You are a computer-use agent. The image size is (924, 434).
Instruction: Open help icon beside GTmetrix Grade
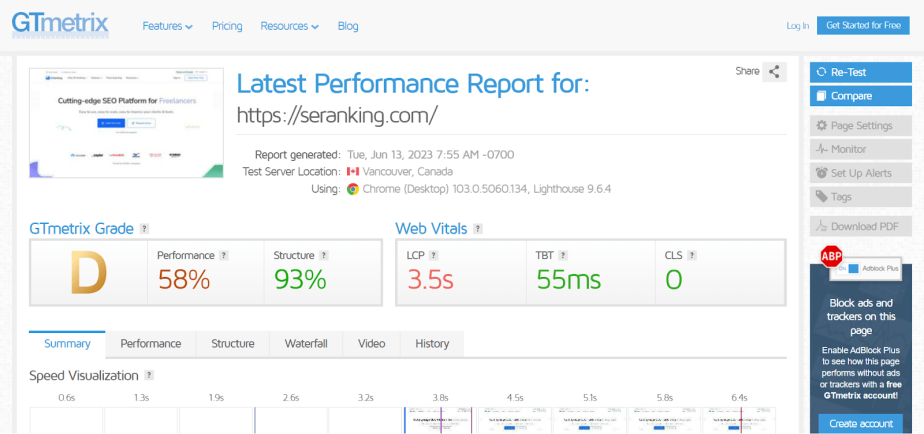tap(145, 229)
